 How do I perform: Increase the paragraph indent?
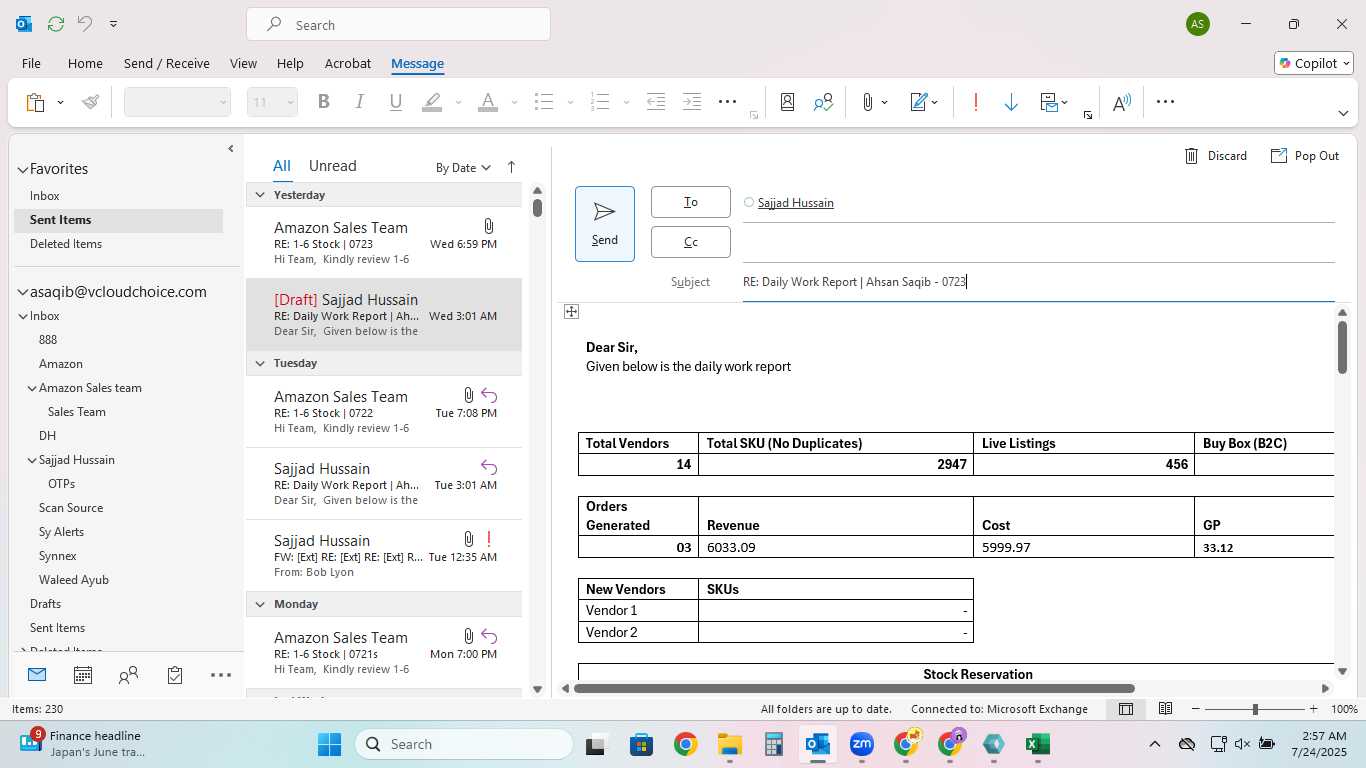click(692, 102)
